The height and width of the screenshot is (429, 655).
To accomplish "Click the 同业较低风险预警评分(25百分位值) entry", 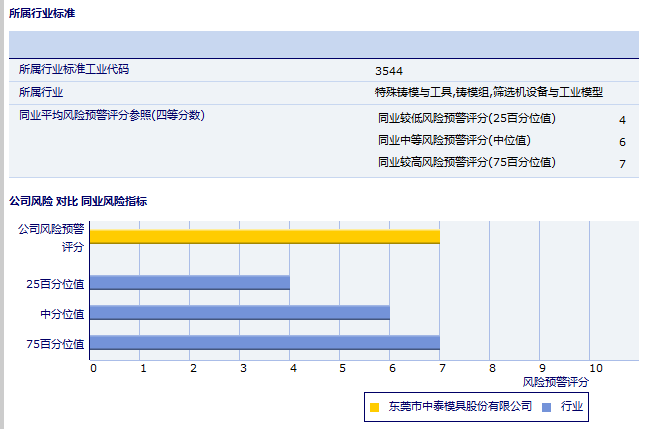I will 466,118.
